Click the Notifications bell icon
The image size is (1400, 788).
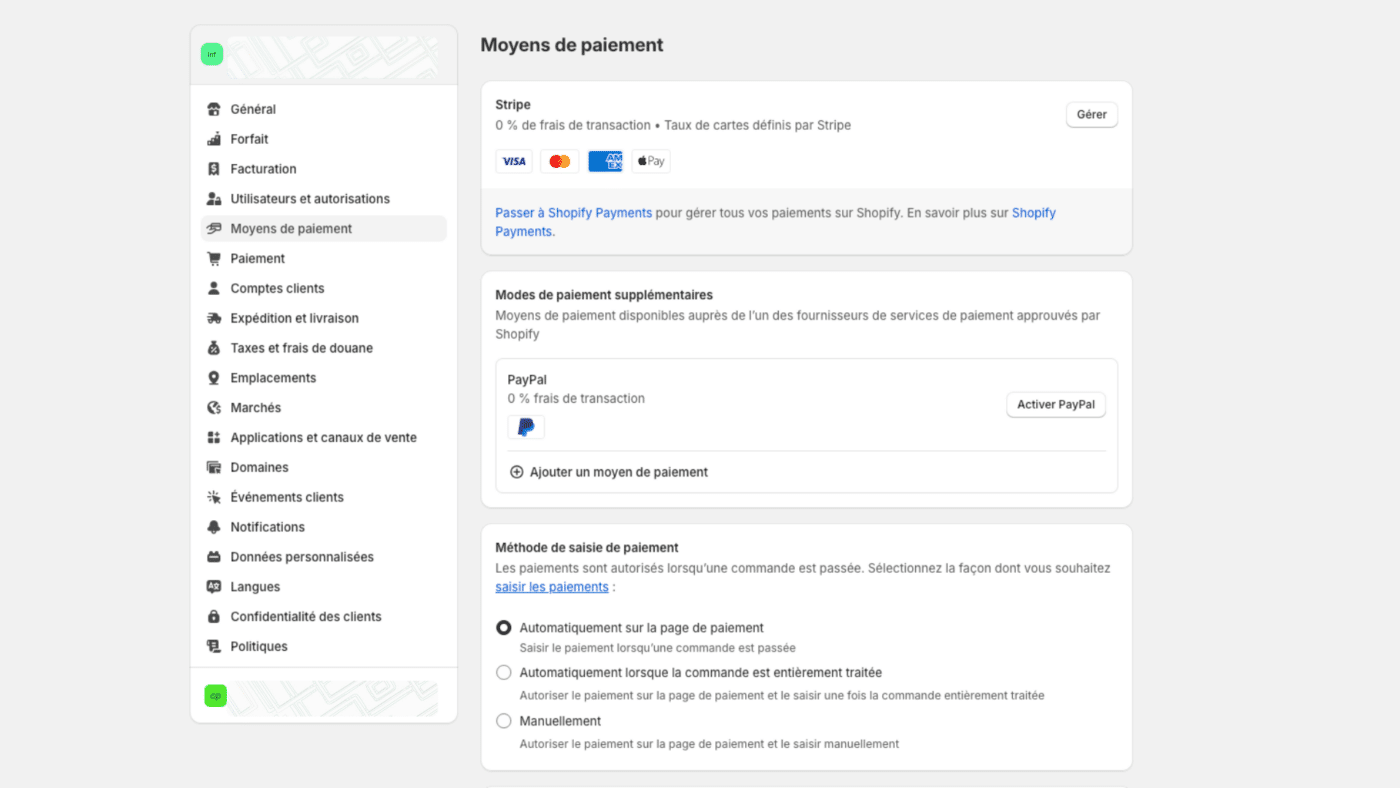point(213,527)
